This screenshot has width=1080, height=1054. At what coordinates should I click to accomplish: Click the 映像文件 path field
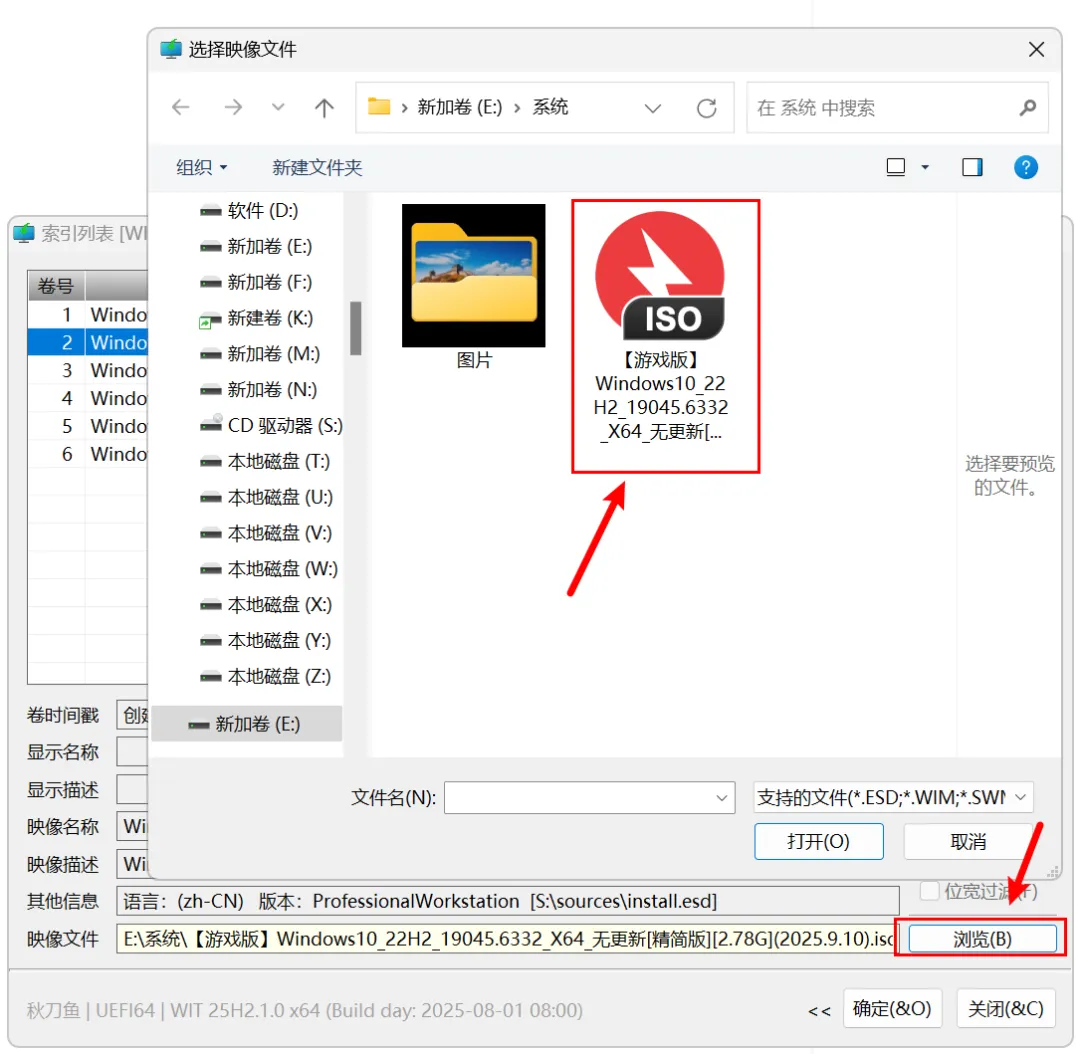[x=508, y=939]
